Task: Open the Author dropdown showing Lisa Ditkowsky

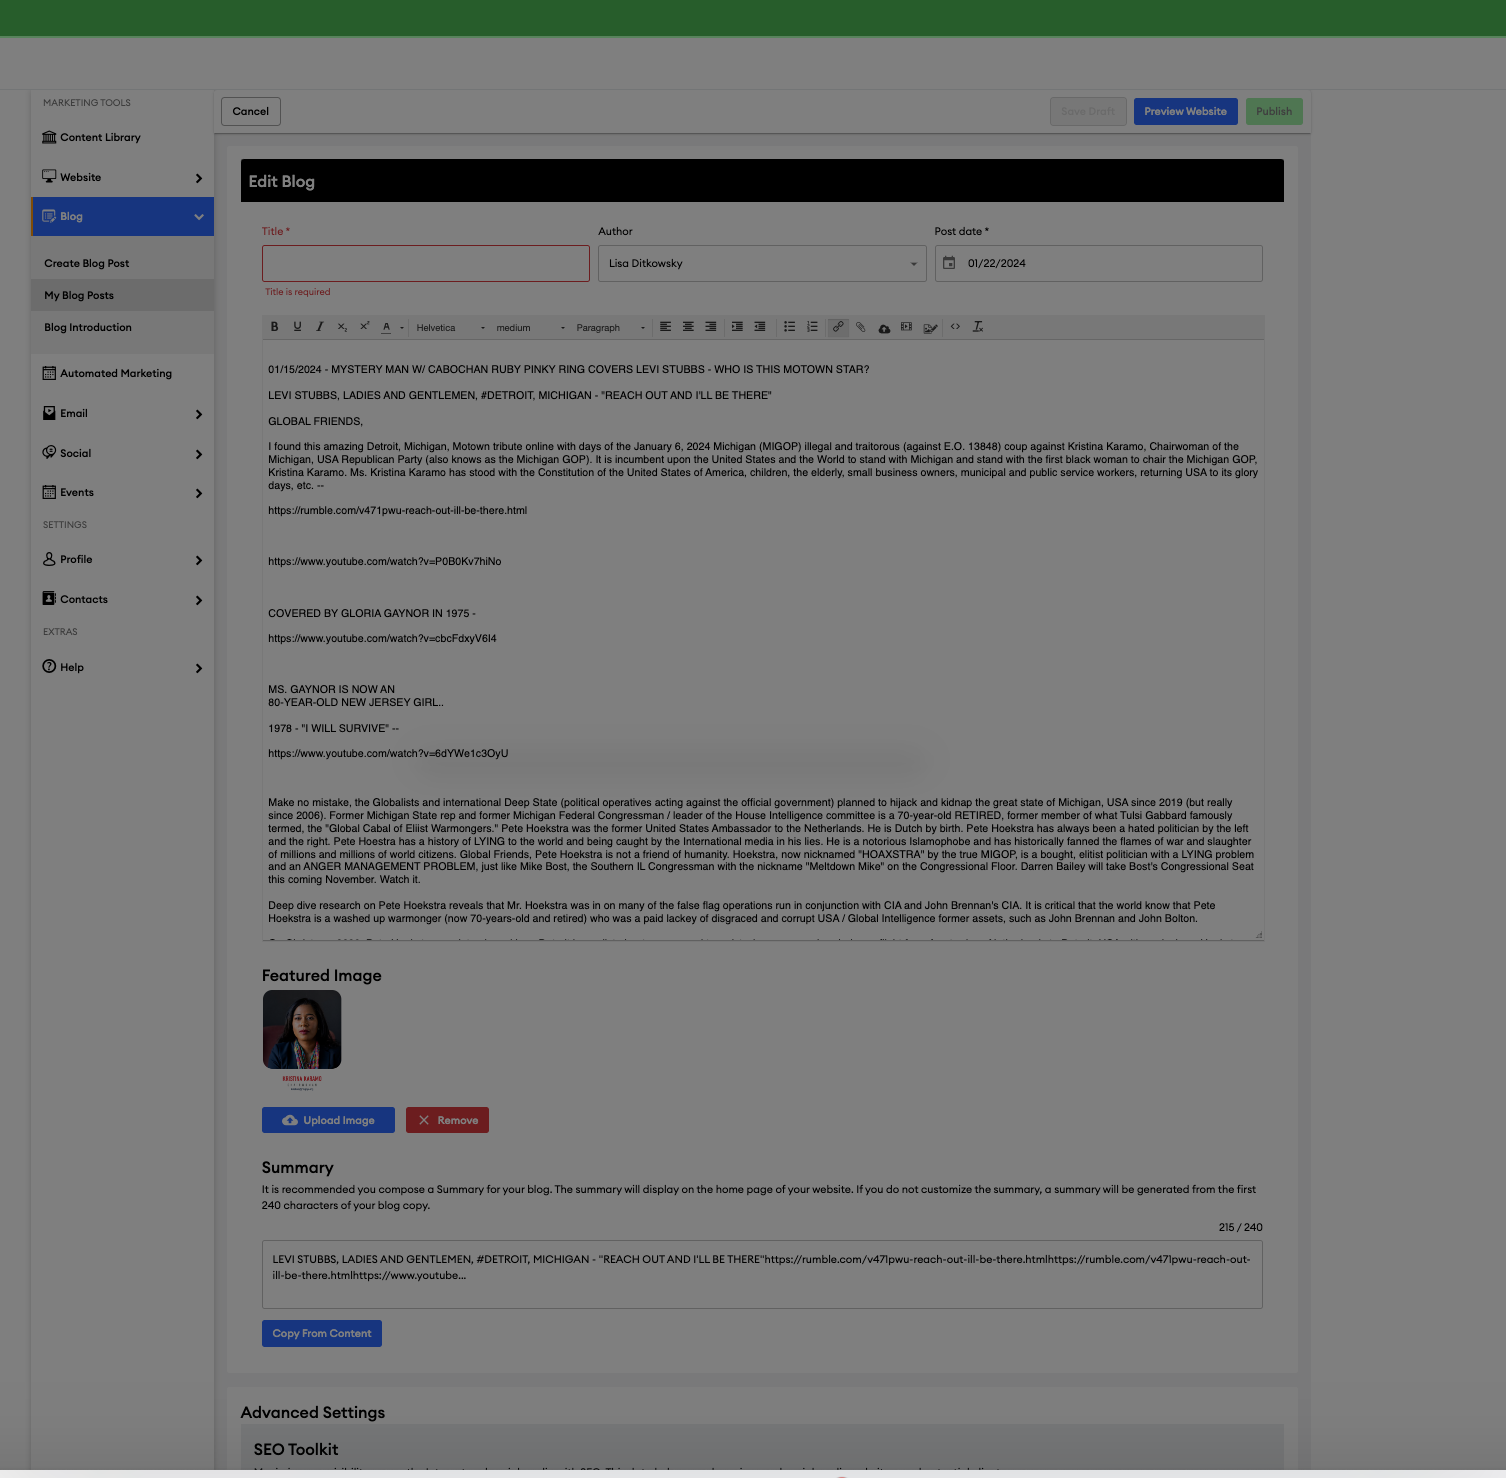Action: click(761, 264)
